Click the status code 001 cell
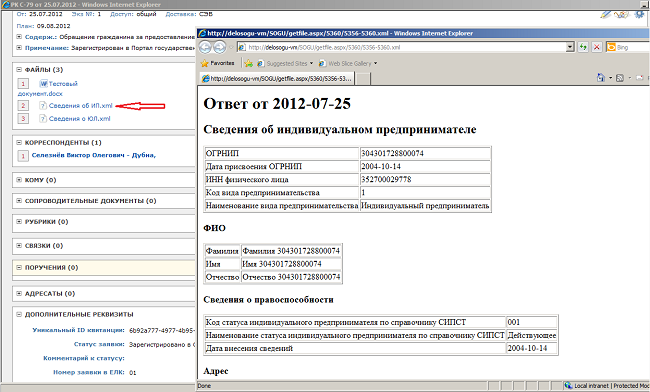 pyautogui.click(x=531, y=322)
